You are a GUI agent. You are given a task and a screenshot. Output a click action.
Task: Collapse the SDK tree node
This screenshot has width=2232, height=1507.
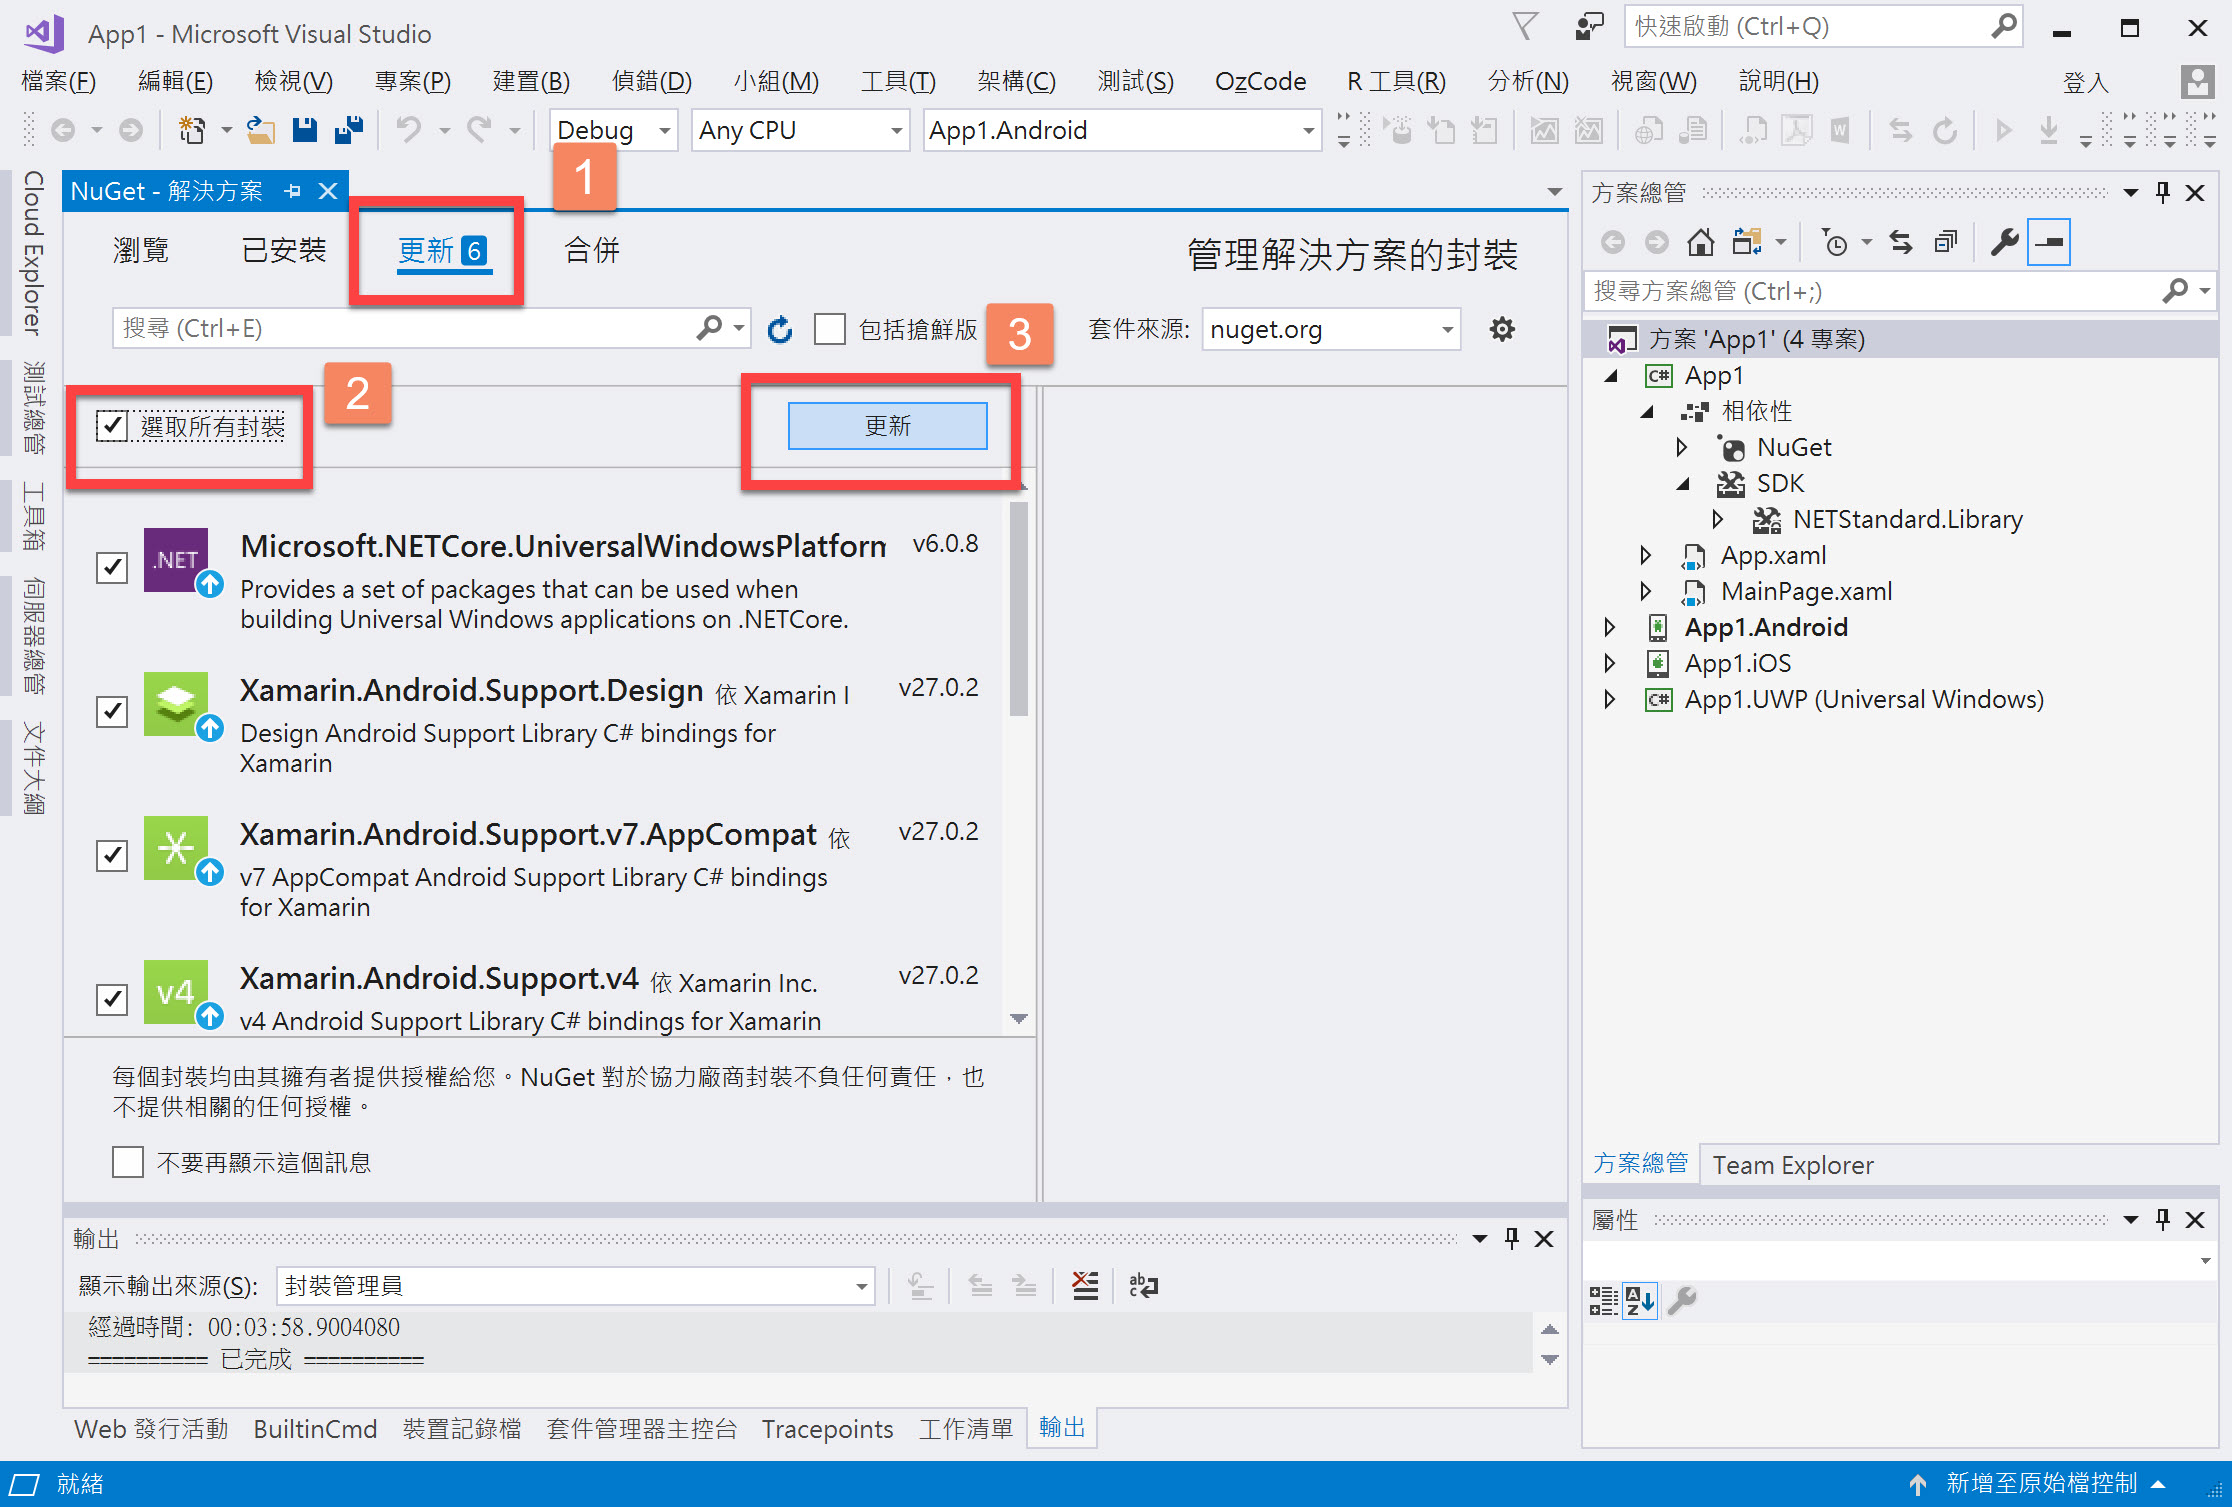pos(1683,483)
